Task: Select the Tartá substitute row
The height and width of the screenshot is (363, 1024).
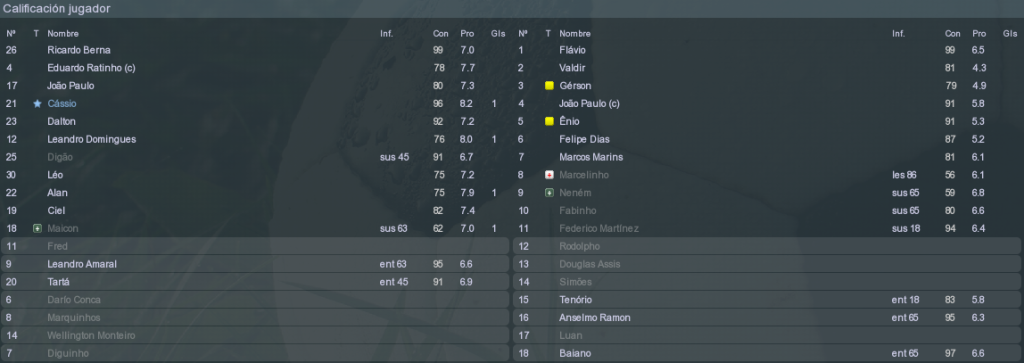Action: coord(255,282)
